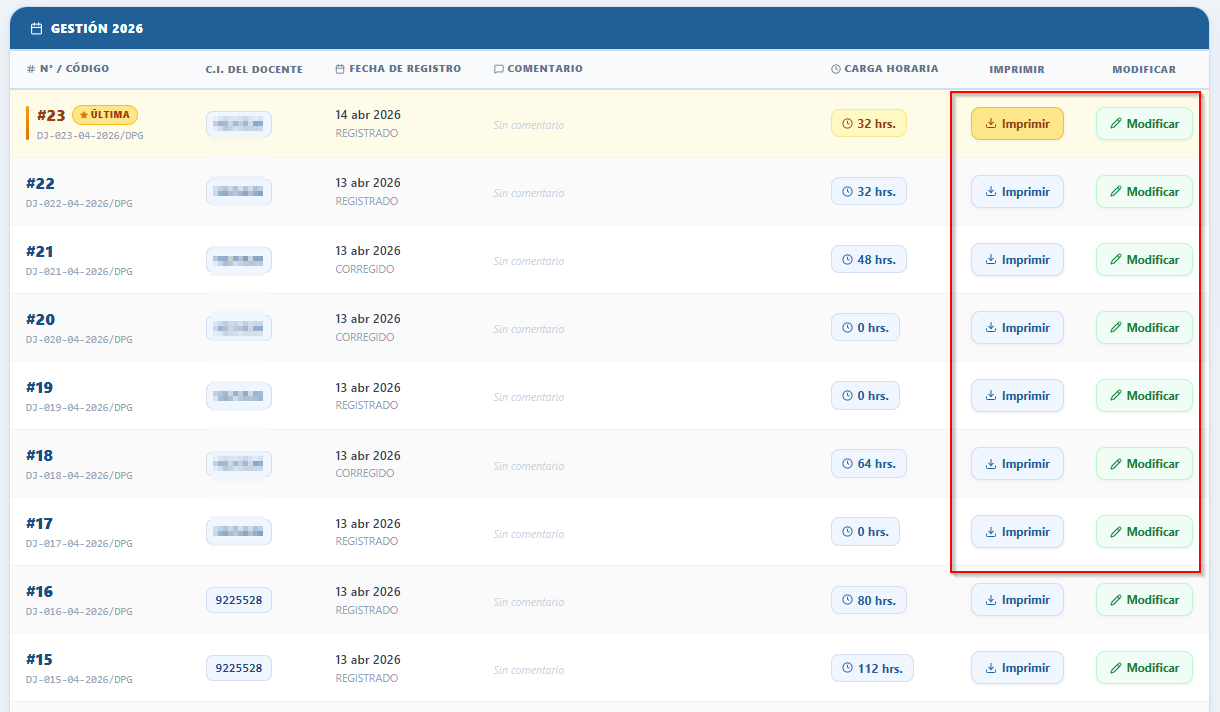Click the Imprimir button for record #23
This screenshot has height=712, width=1220.
[x=1017, y=124]
